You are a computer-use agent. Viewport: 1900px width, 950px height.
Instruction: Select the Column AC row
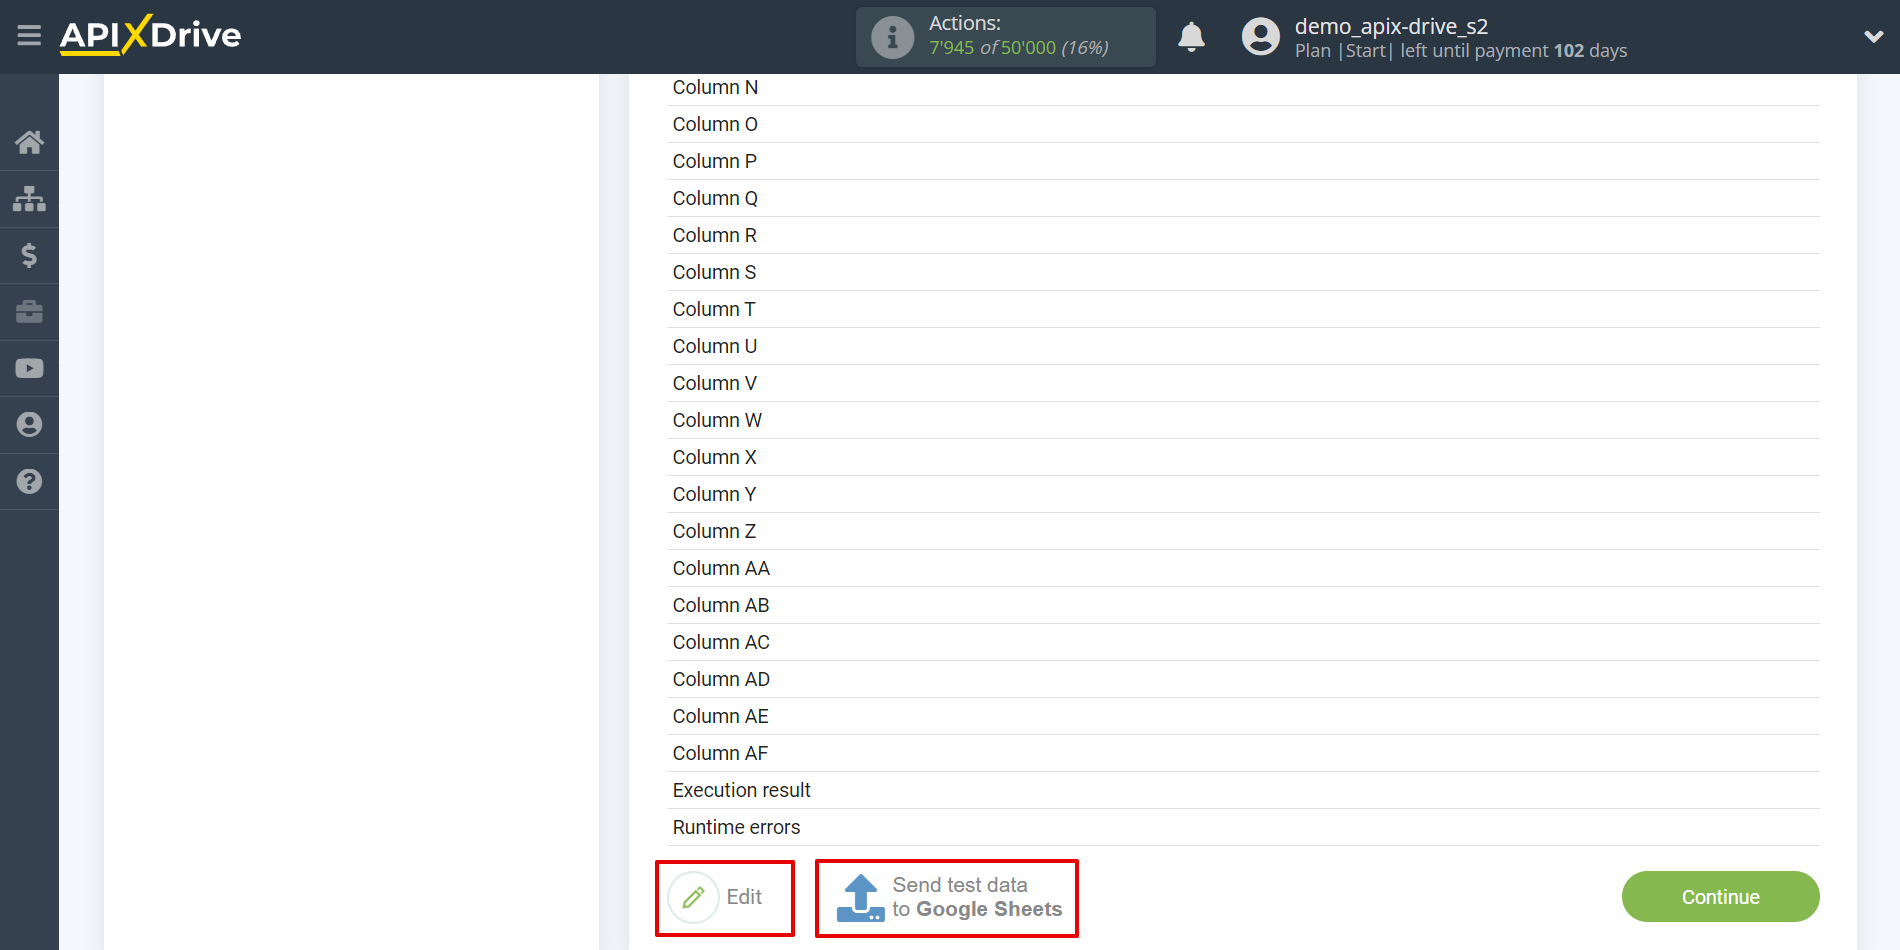[x=1242, y=643]
